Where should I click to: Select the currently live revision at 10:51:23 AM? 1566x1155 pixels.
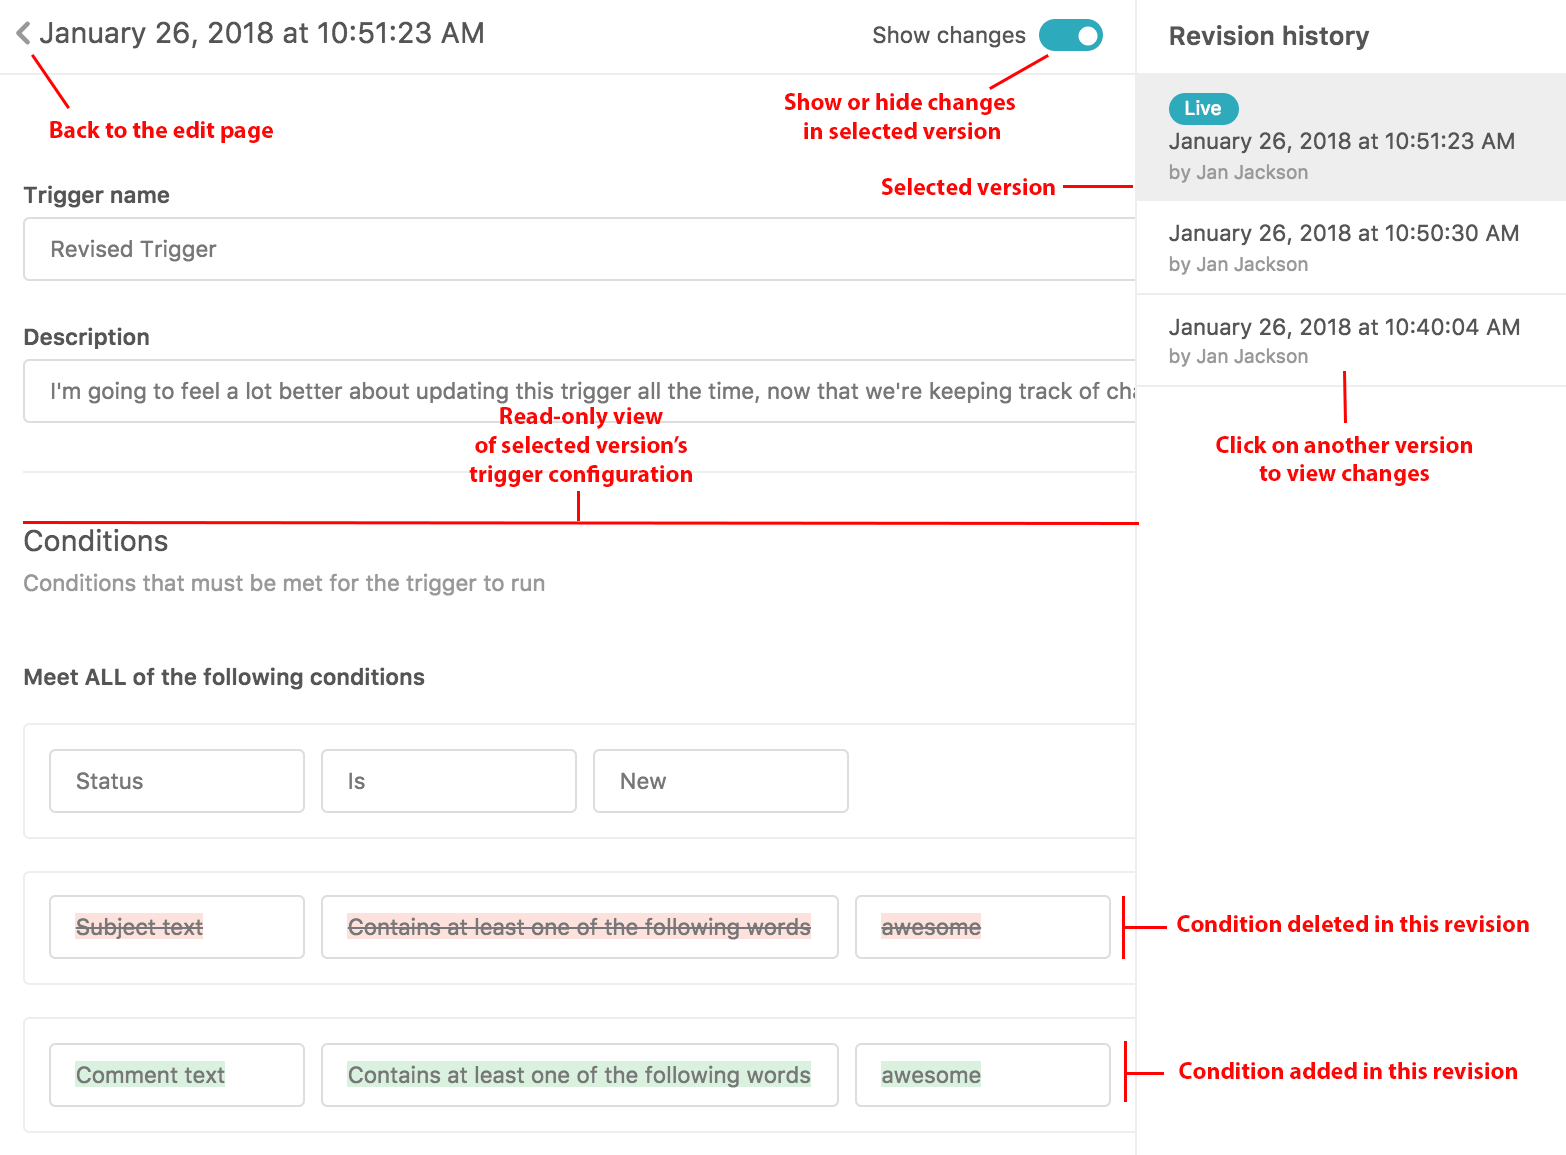(1341, 141)
